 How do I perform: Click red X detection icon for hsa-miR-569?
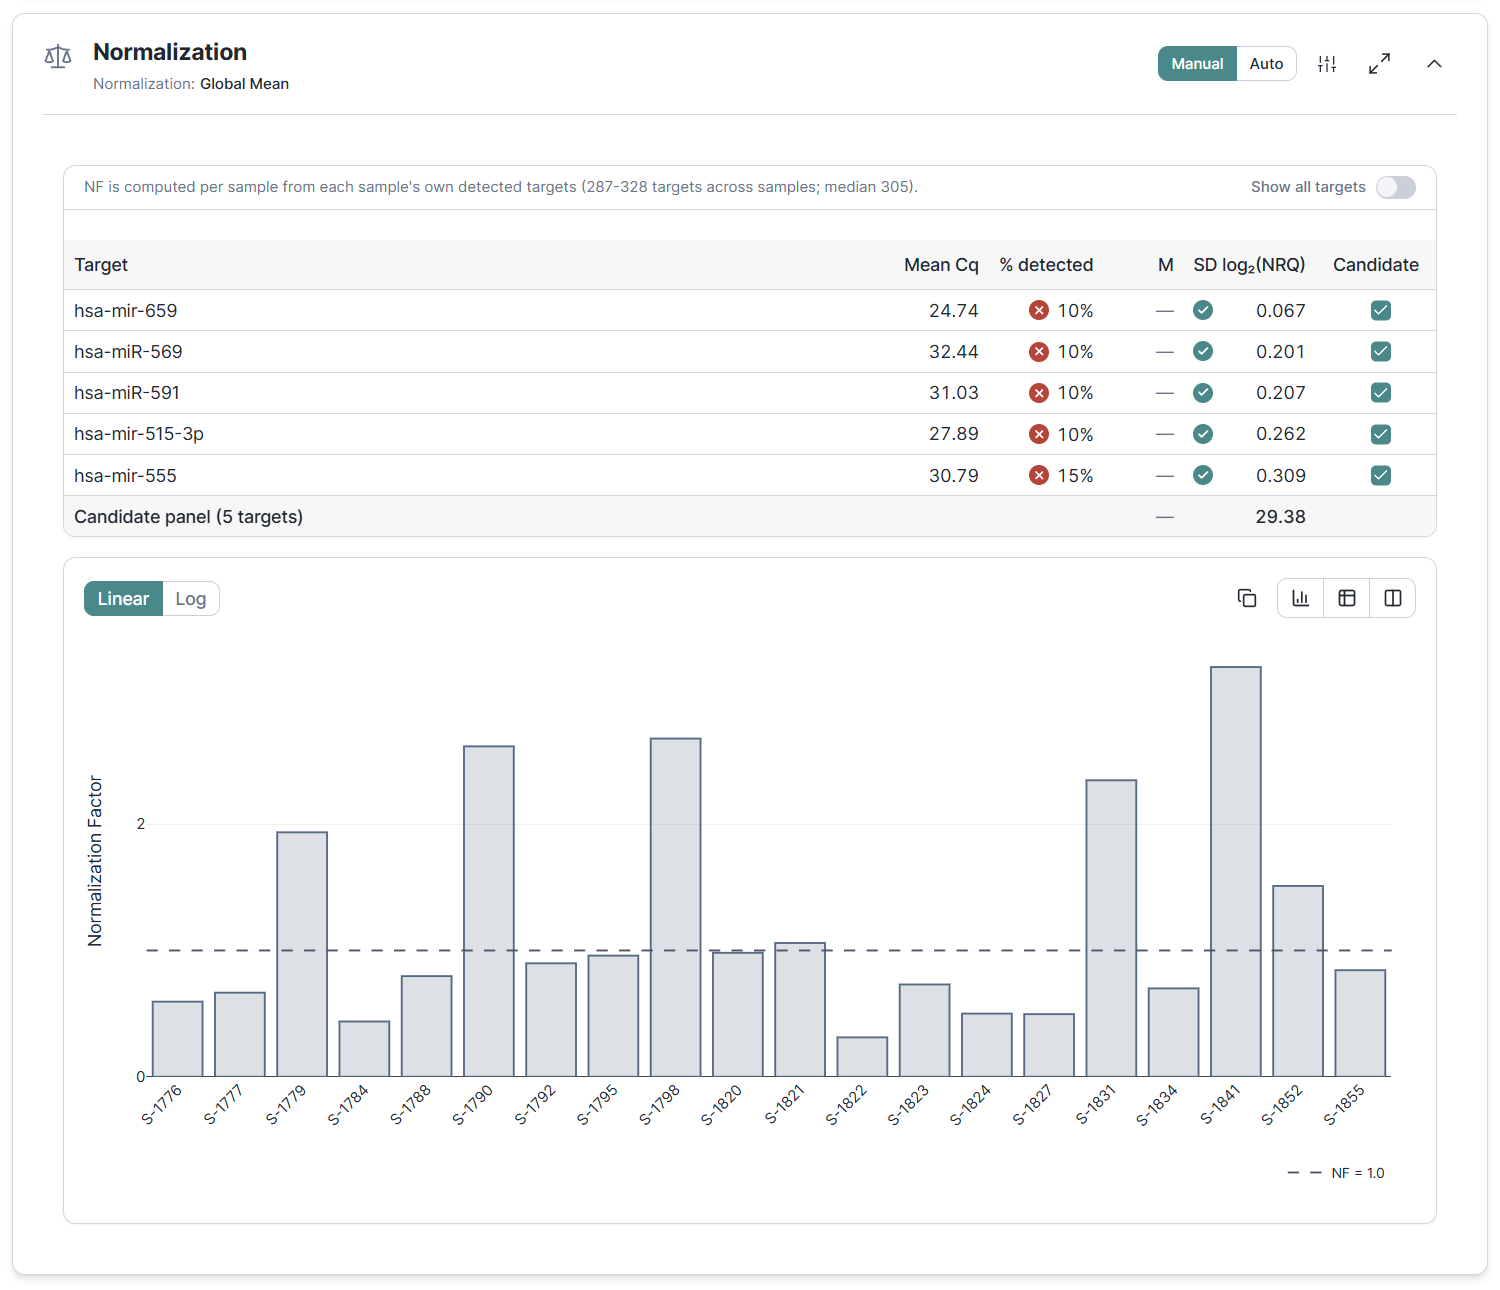click(x=1039, y=352)
